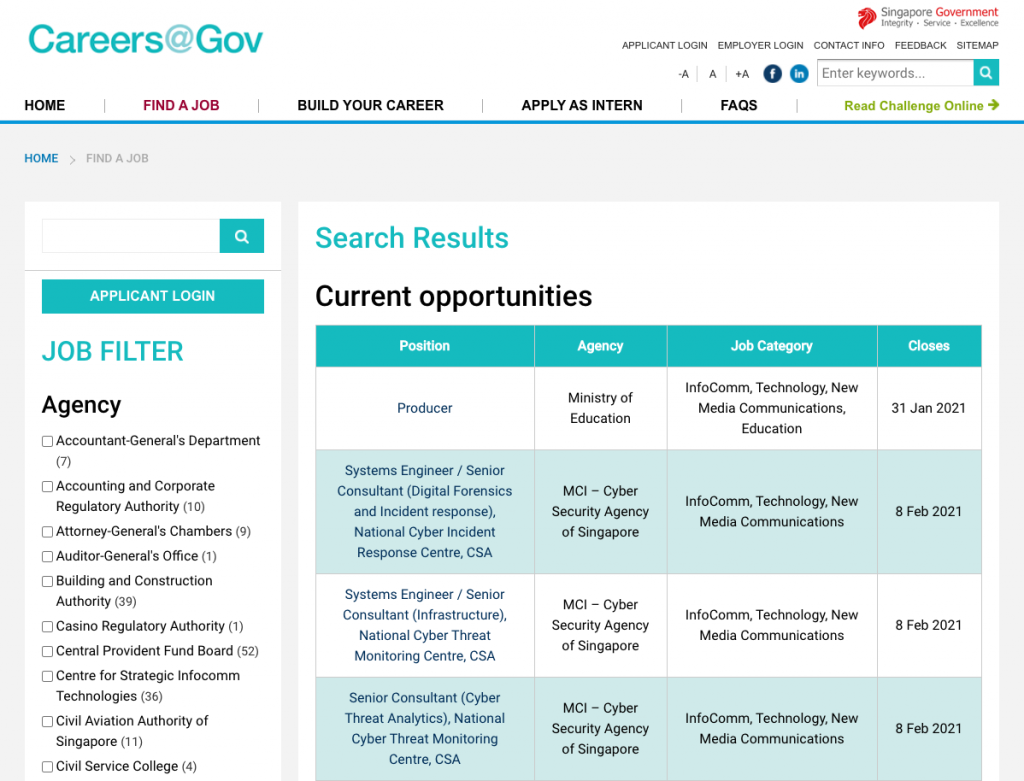Image resolution: width=1024 pixels, height=781 pixels.
Task: Reset text size with the A control
Action: (711, 73)
